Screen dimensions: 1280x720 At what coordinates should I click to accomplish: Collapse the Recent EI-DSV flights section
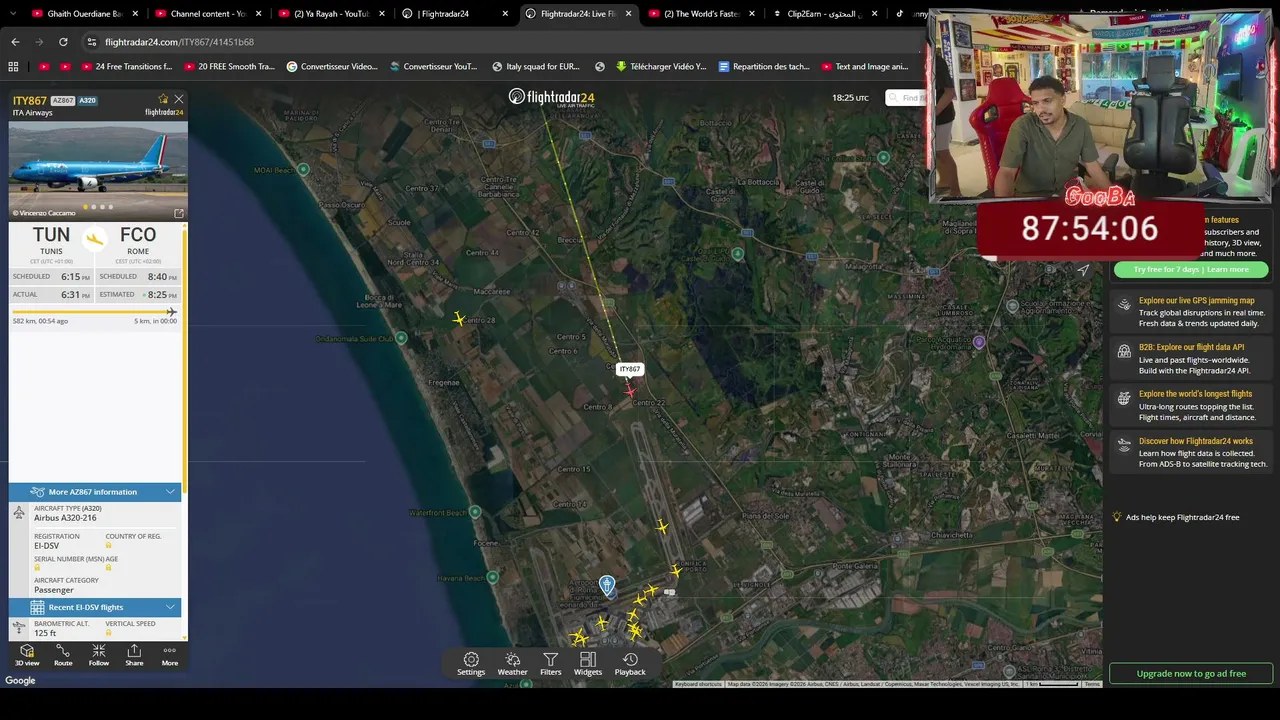[95, 607]
